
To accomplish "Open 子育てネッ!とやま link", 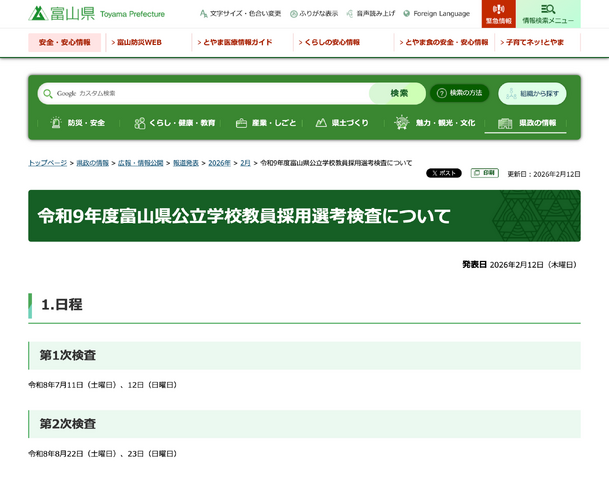I will click(x=532, y=42).
